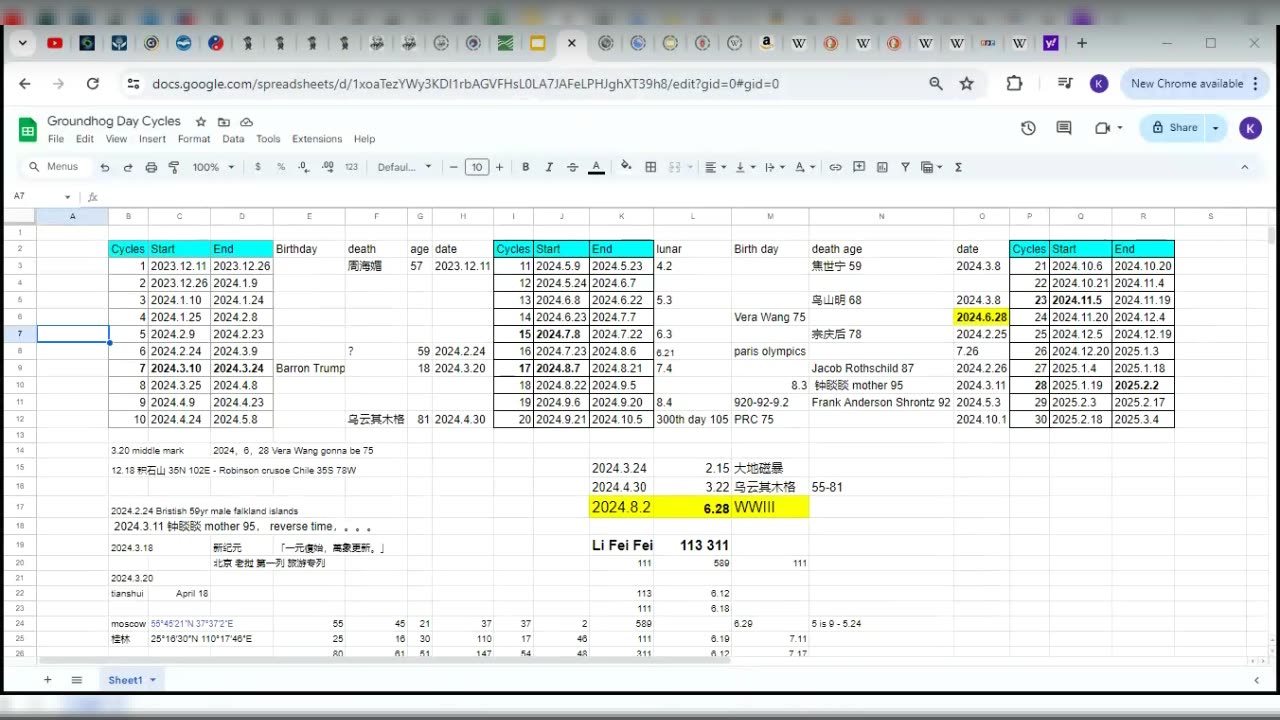The height and width of the screenshot is (720, 1280).
Task: Reload the page in Chrome
Action: pos(93,84)
